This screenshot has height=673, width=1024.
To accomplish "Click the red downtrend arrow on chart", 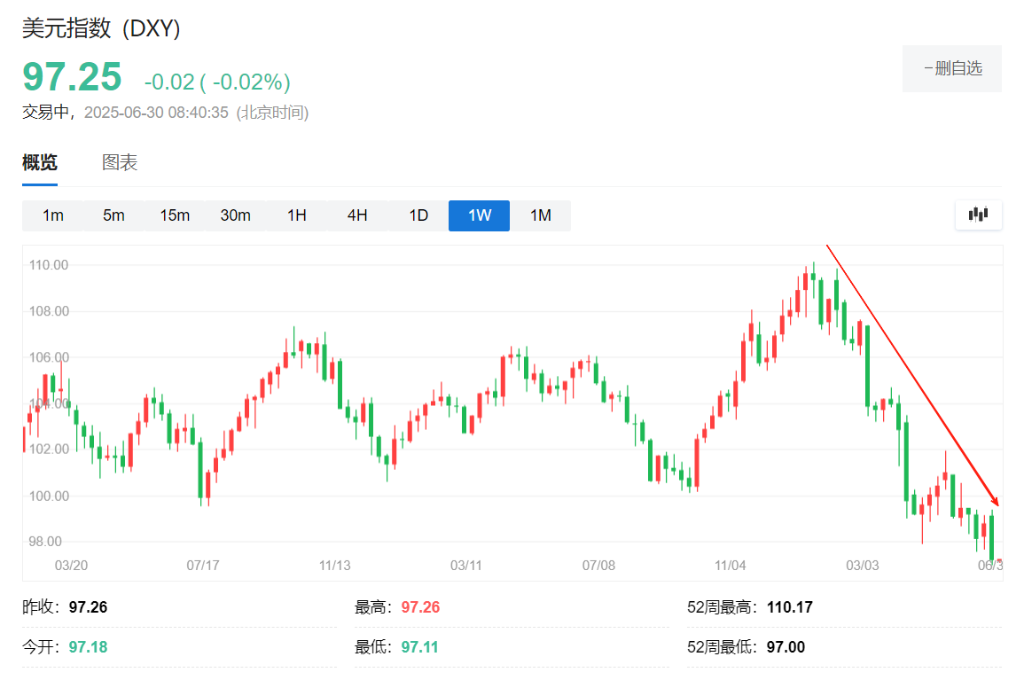I will pyautogui.click(x=910, y=371).
